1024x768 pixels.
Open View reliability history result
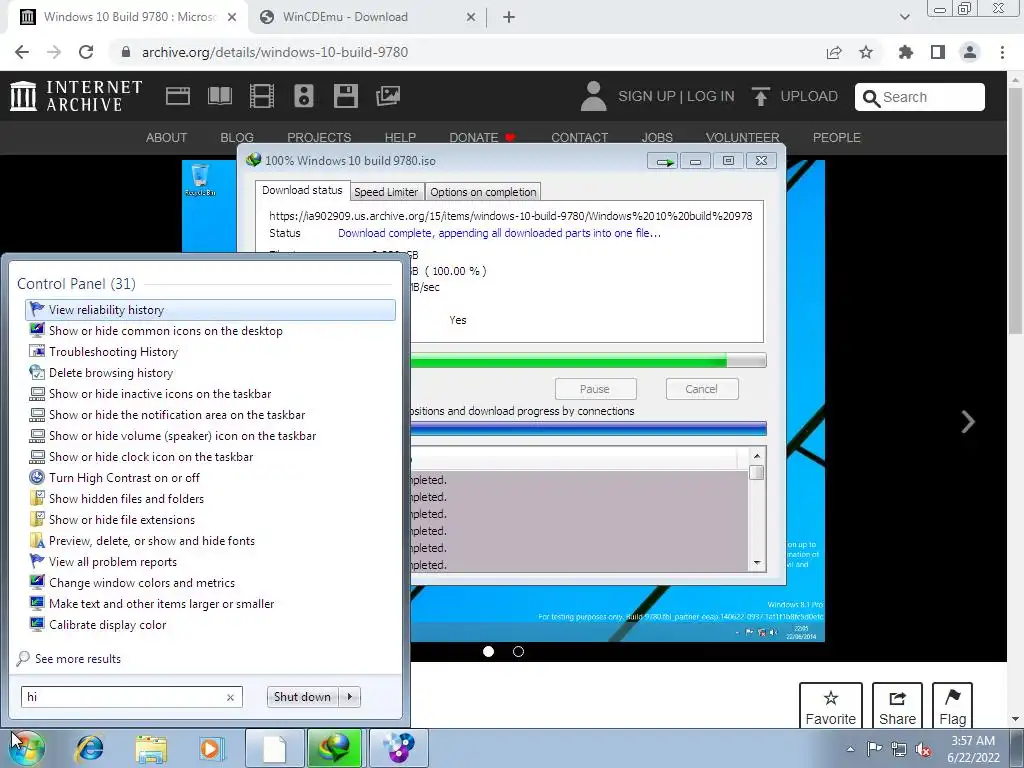pyautogui.click(x=210, y=310)
